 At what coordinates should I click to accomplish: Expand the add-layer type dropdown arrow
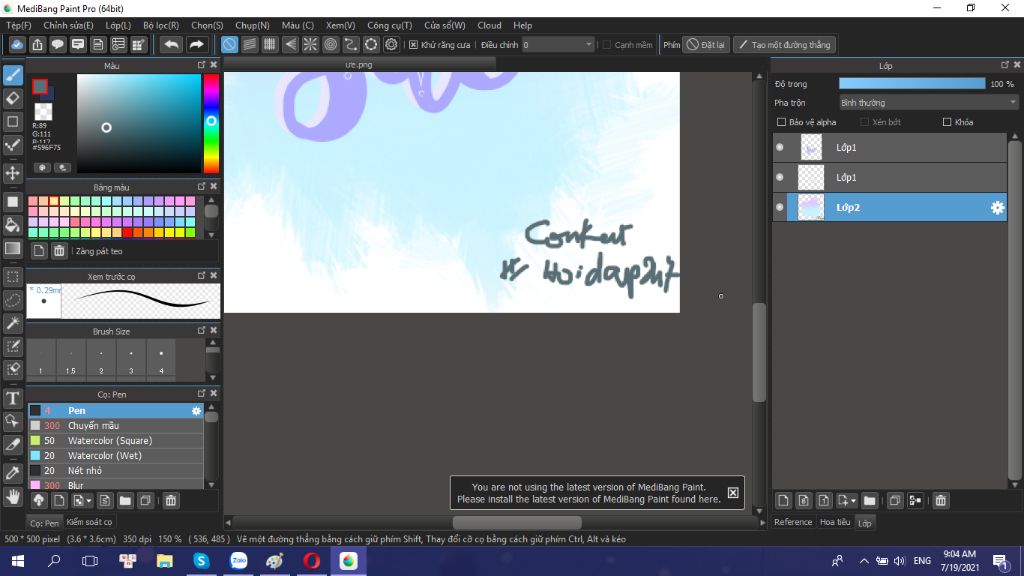[x=853, y=501]
